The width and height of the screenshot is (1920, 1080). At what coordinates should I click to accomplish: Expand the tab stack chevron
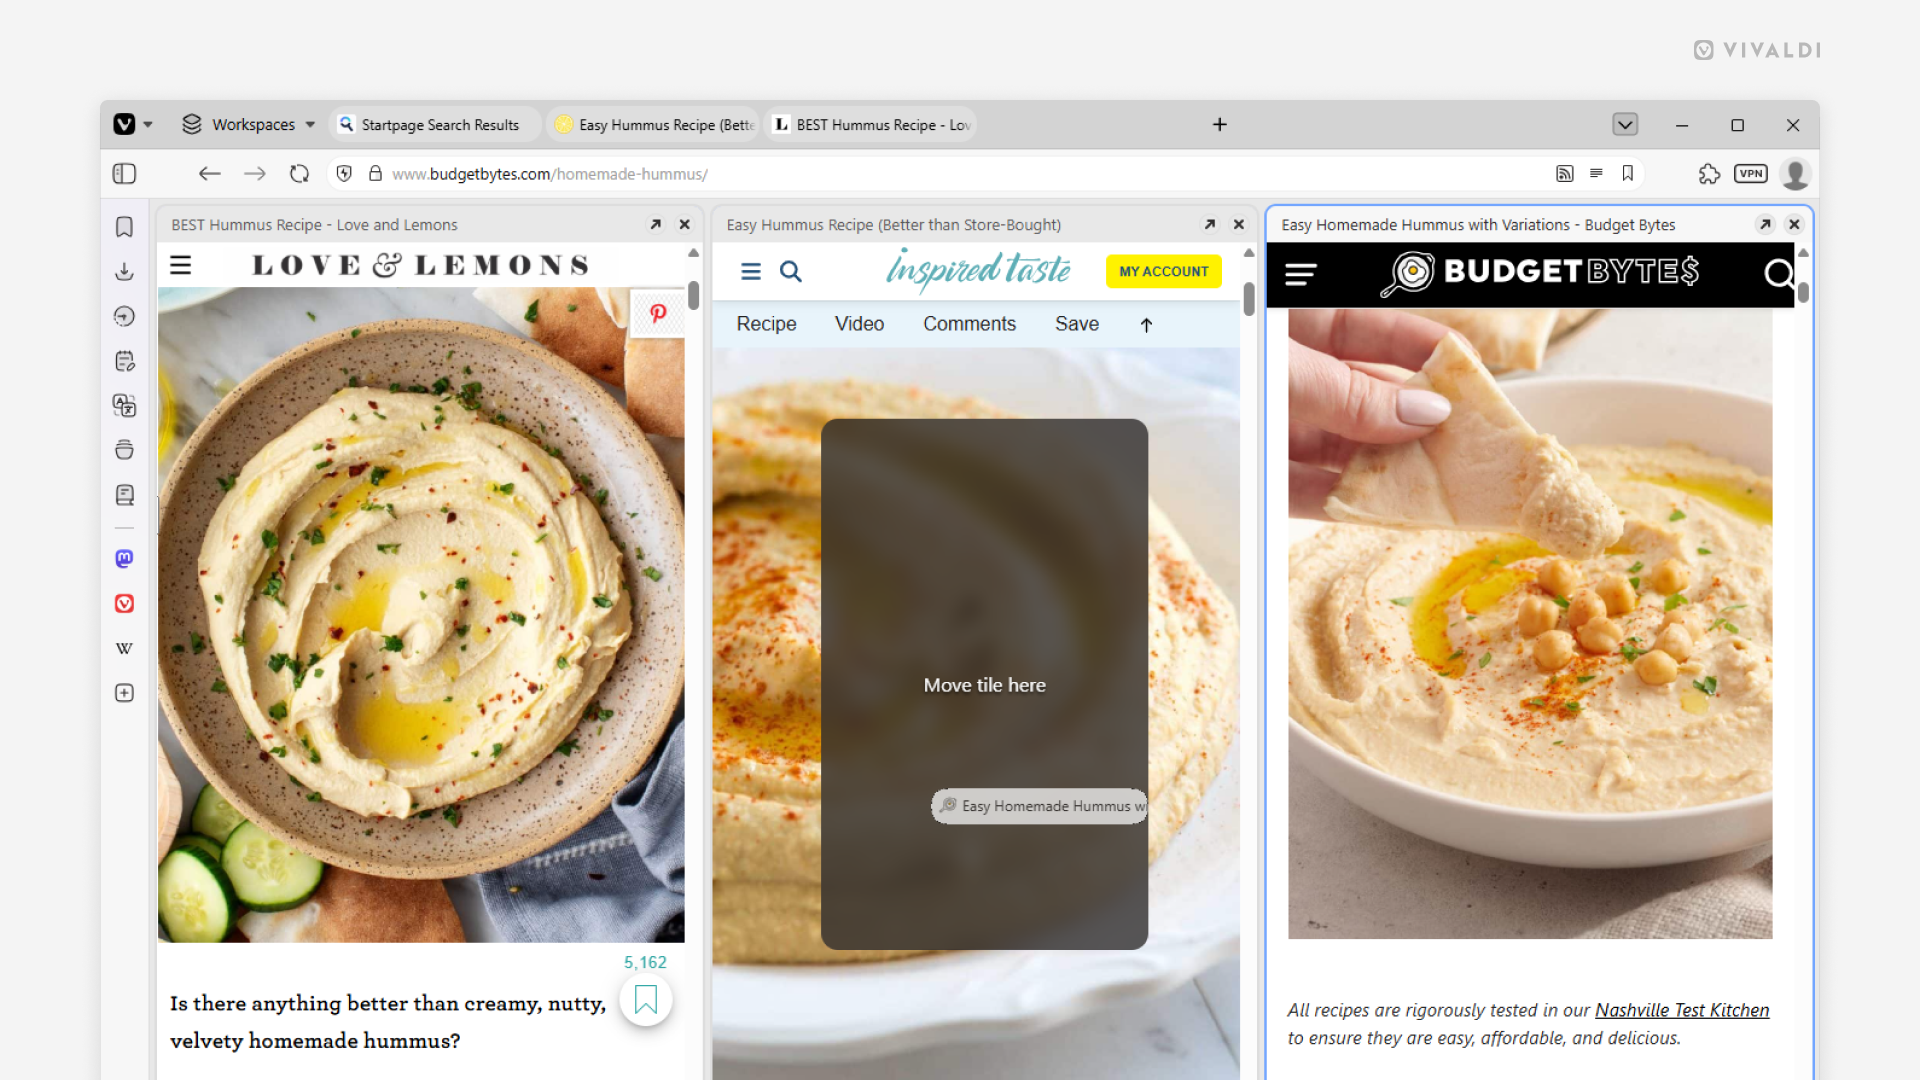pyautogui.click(x=1625, y=124)
